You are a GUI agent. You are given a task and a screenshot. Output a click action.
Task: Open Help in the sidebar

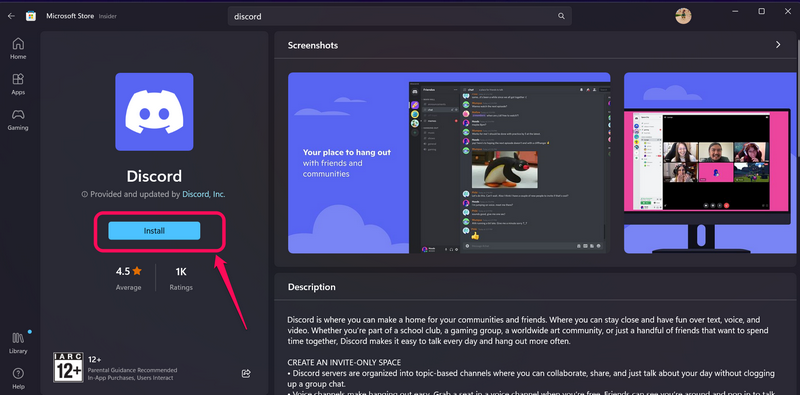point(18,378)
